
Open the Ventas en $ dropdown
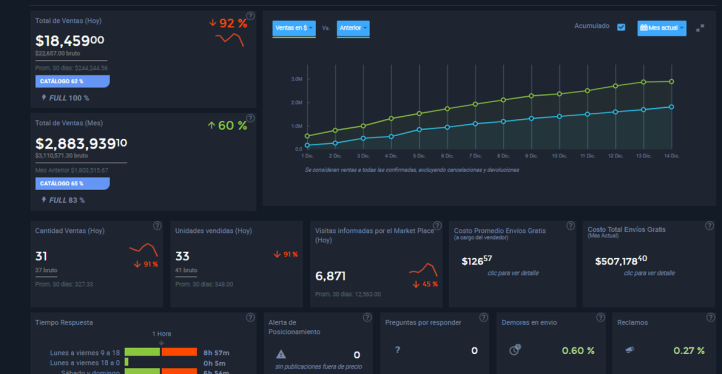294,29
